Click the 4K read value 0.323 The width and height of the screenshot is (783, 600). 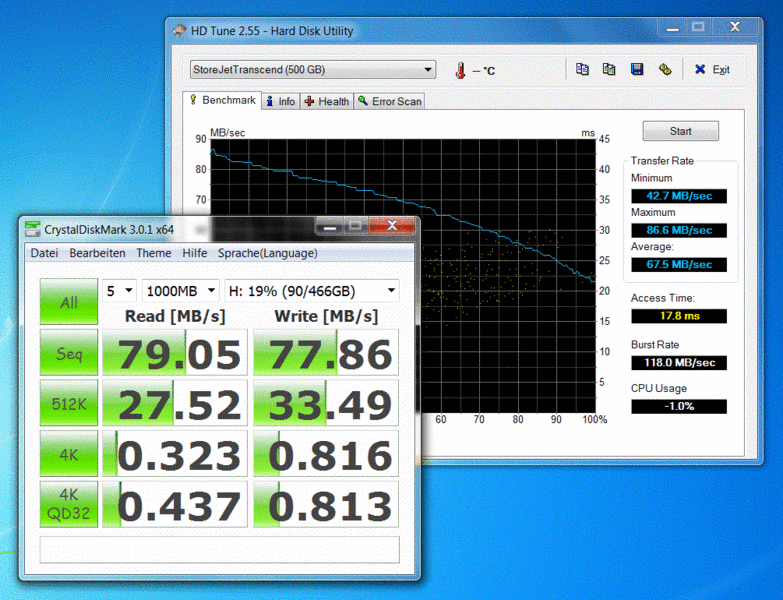point(175,454)
